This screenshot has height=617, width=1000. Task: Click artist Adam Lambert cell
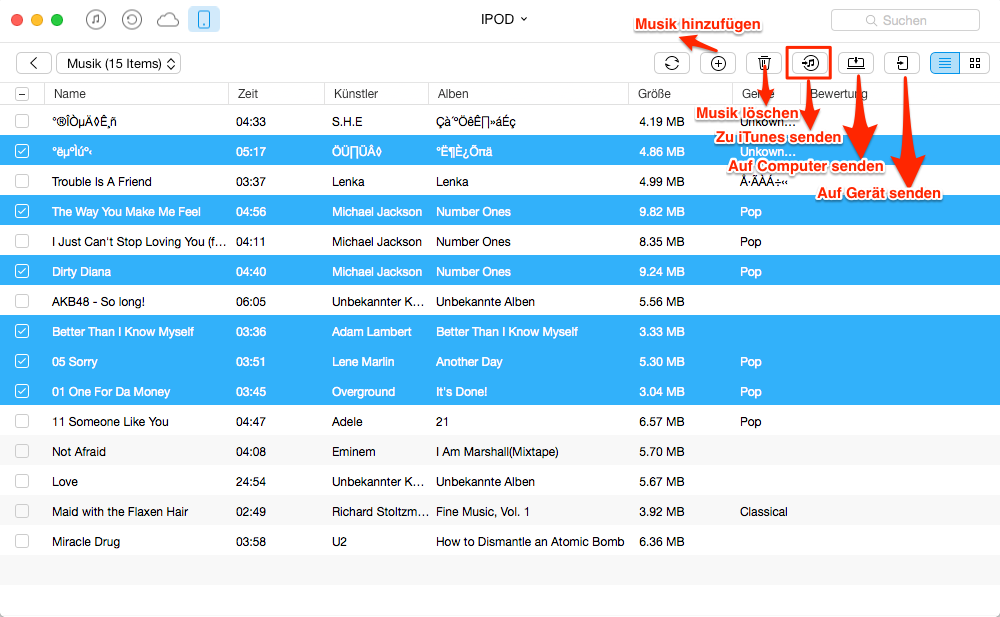pos(371,332)
